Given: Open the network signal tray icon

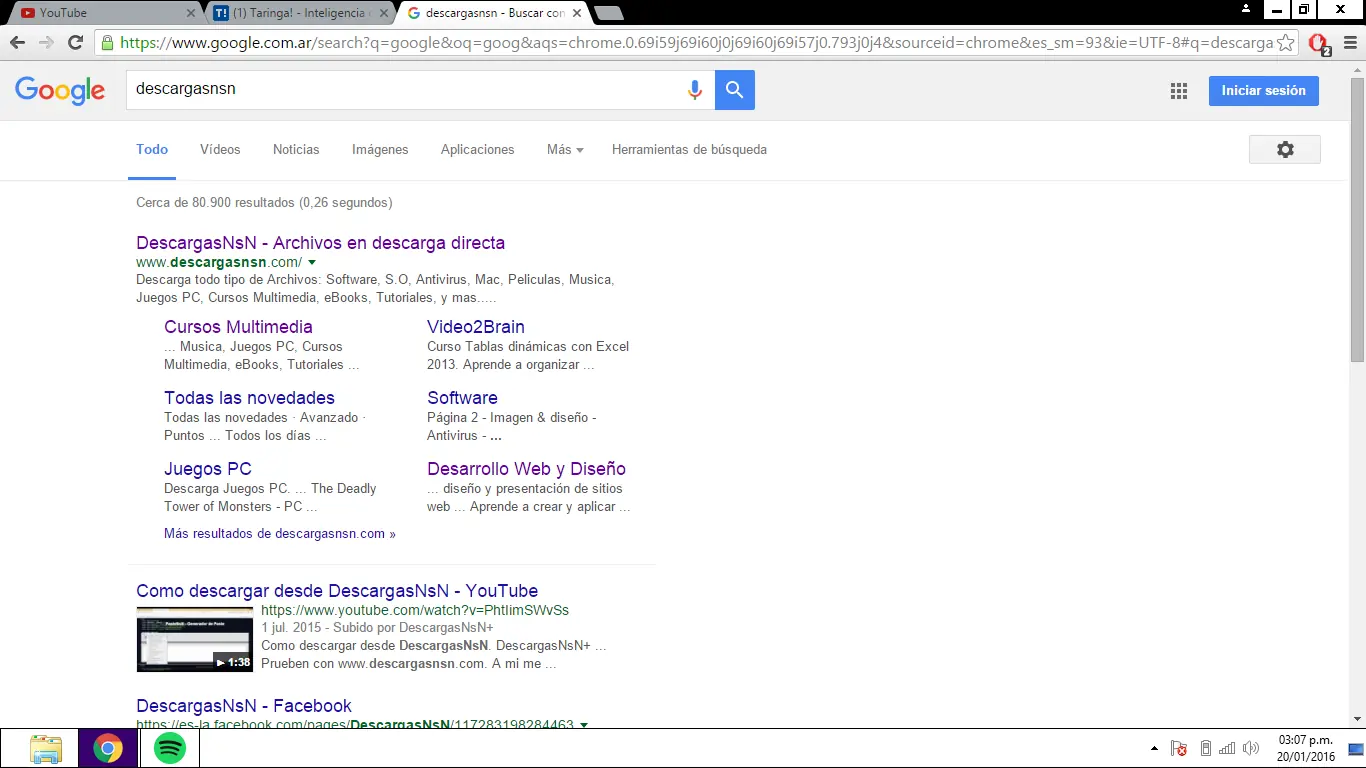Looking at the screenshot, I should [x=1227, y=748].
